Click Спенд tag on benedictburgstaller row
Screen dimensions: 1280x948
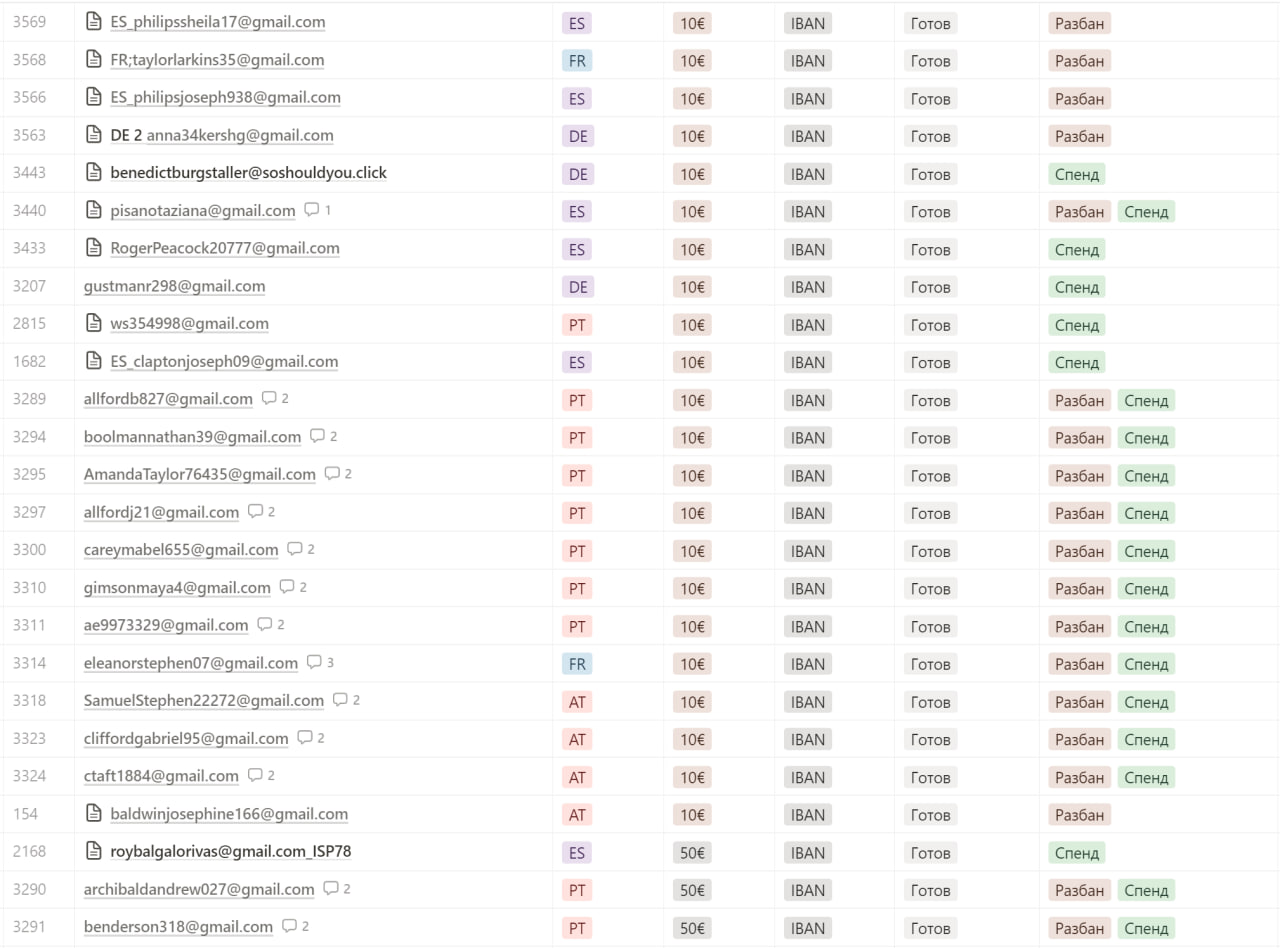coord(1077,174)
